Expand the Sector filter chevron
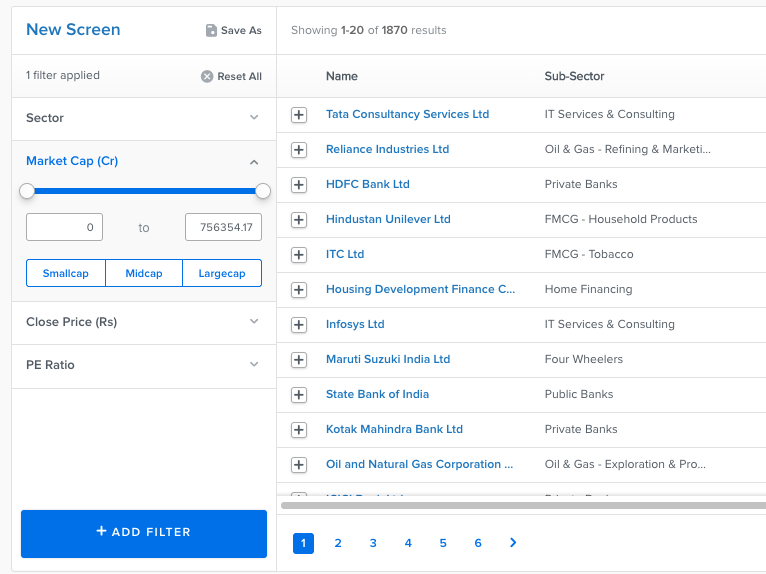Image resolution: width=766 pixels, height=574 pixels. pyautogui.click(x=254, y=117)
